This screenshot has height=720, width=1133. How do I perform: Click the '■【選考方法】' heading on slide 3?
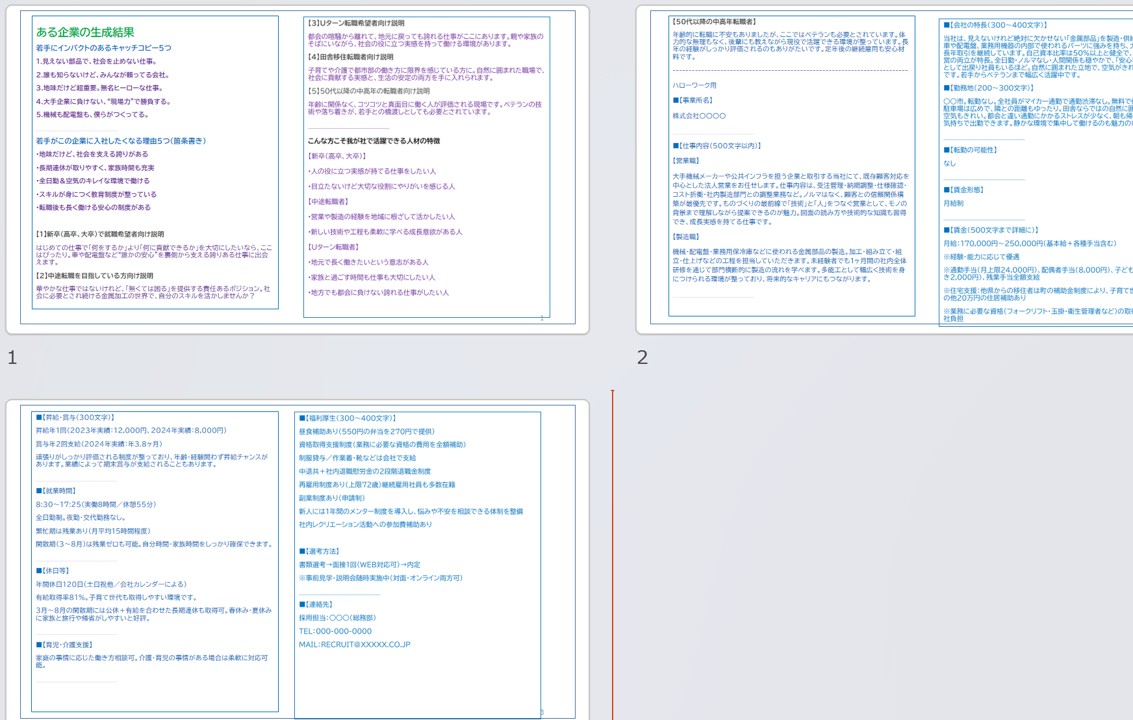319,551
